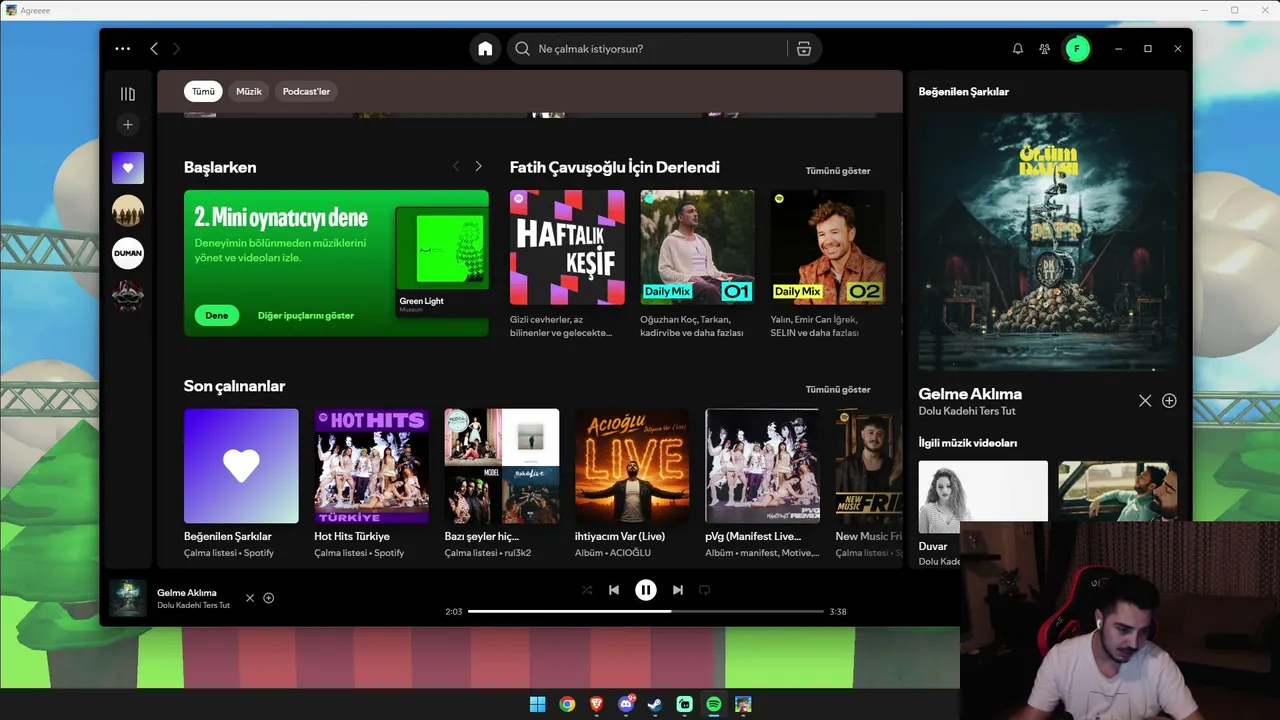Open the DUMAN artist from the sidebar
Screen dimensions: 1280x720
(x=128, y=253)
